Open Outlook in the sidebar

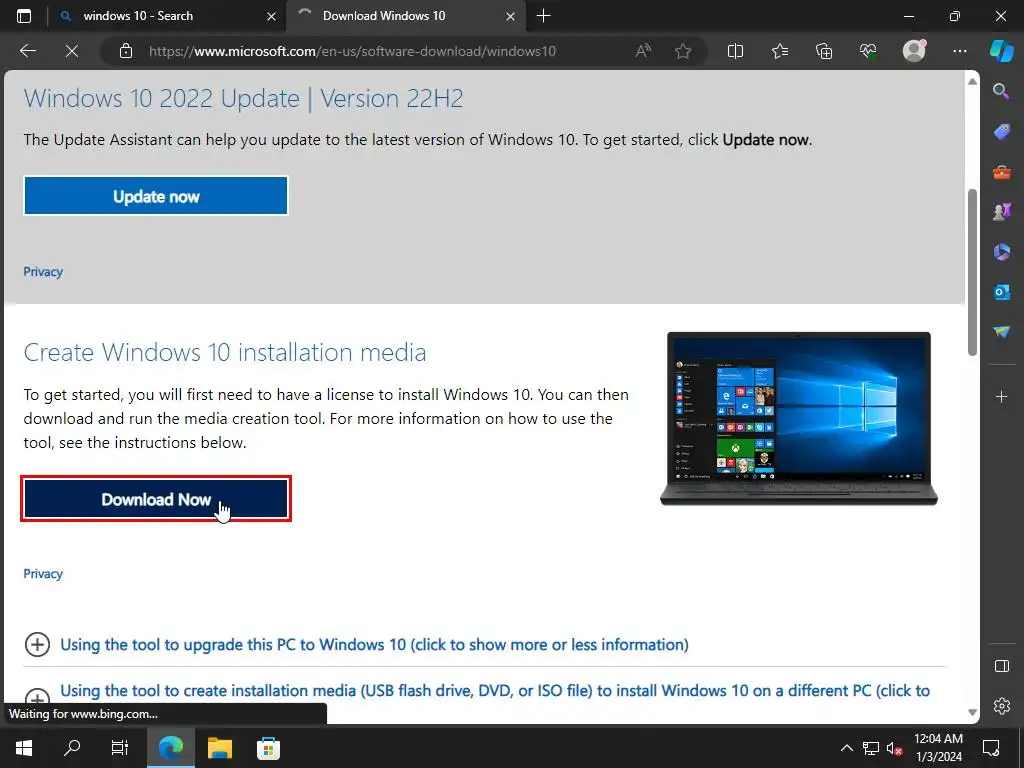pyautogui.click(x=1002, y=292)
